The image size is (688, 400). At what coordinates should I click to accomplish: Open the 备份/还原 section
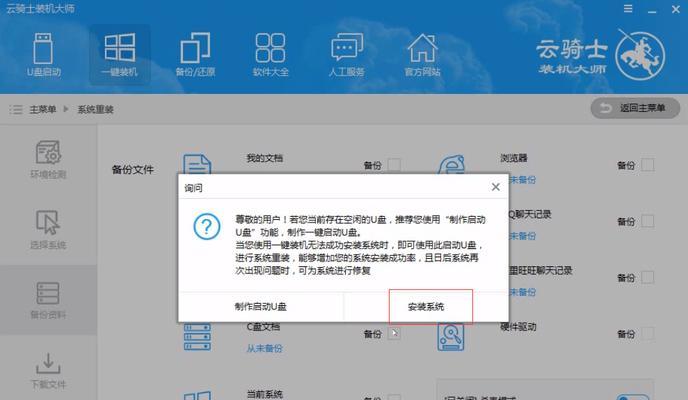point(195,55)
